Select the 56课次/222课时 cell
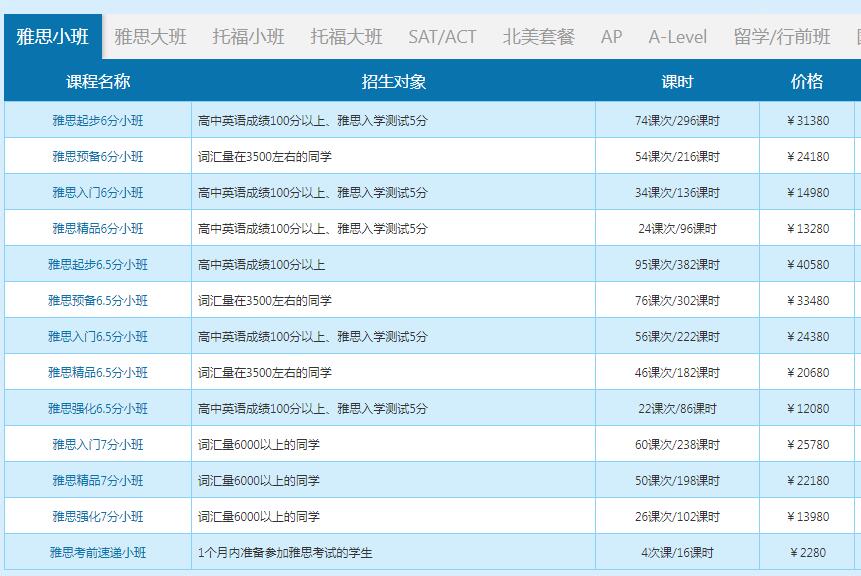The width and height of the screenshot is (861, 576). (677, 336)
